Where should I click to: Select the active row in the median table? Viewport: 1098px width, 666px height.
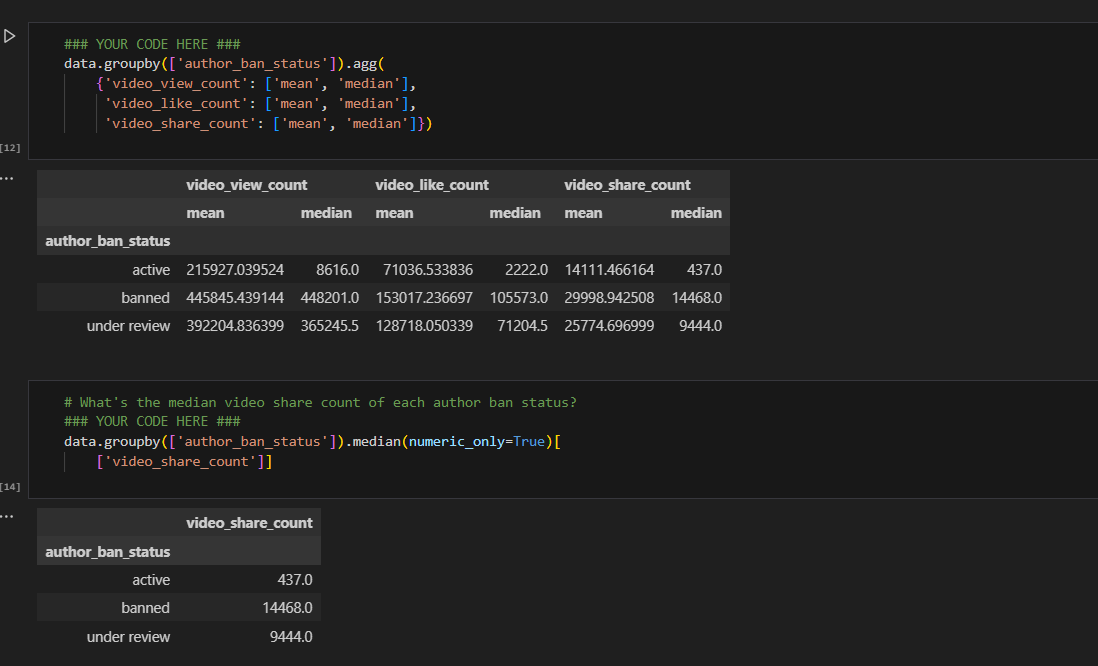151,580
